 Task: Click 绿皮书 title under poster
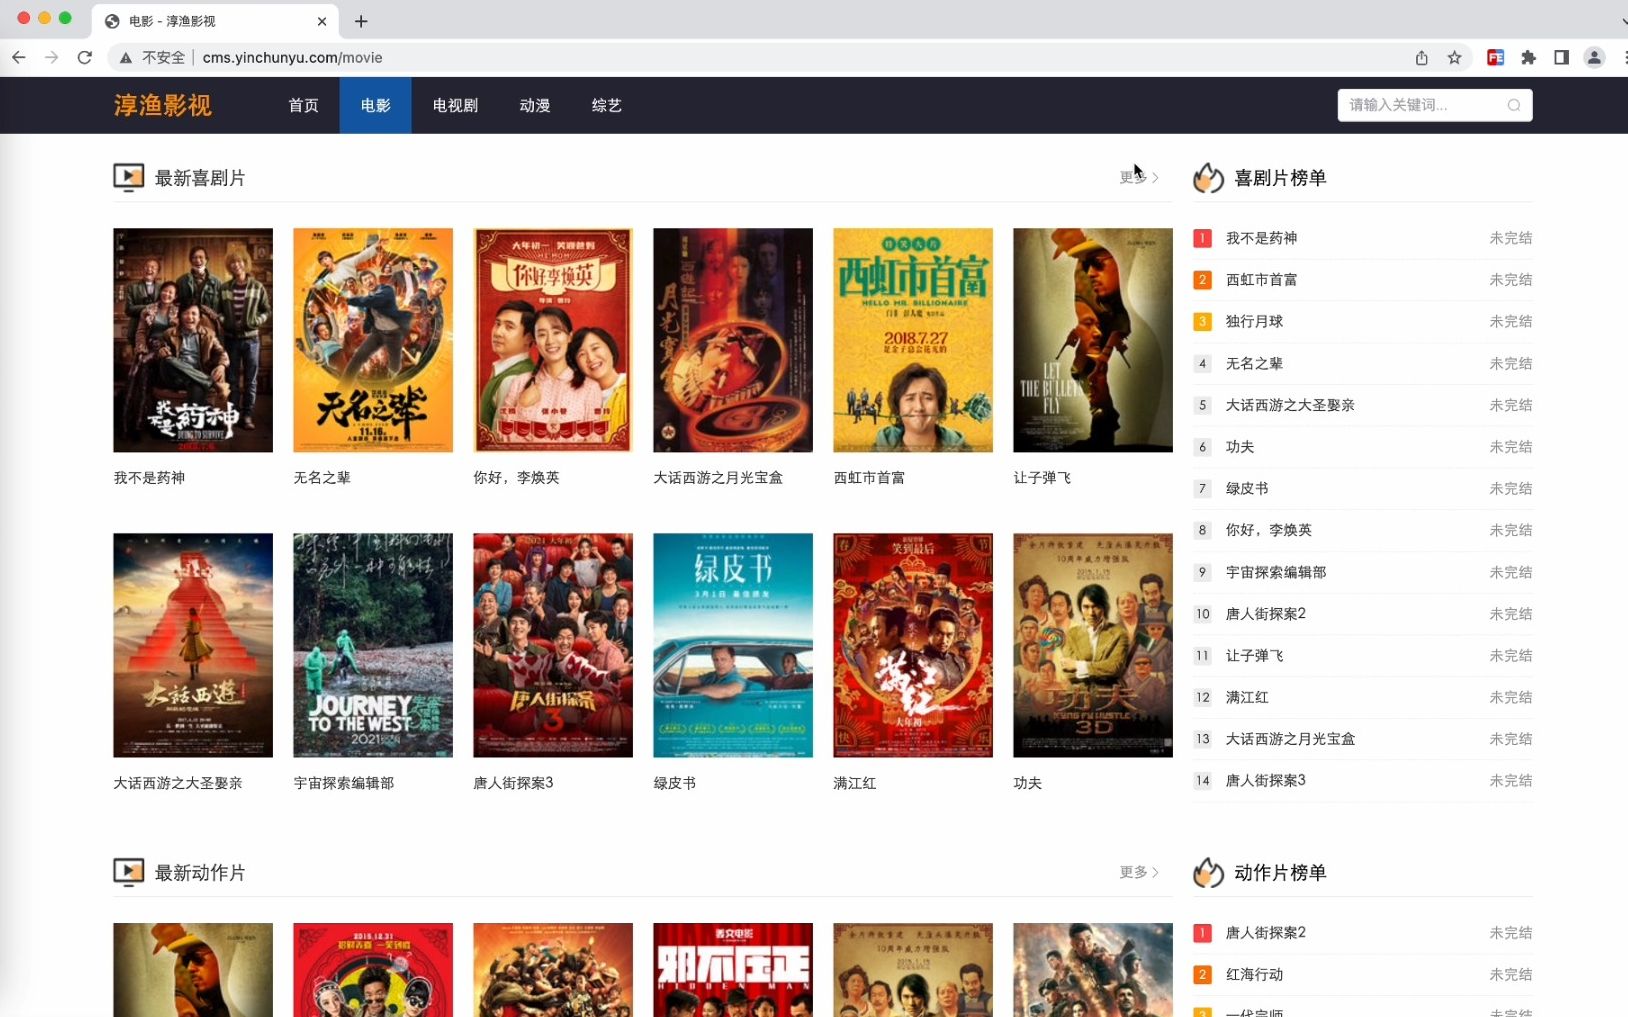[675, 783]
